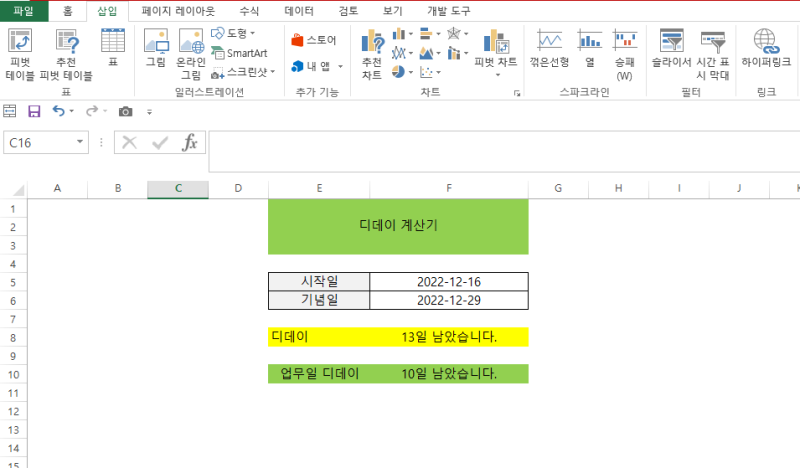Insert a picture with the 그림 icon

tap(156, 47)
